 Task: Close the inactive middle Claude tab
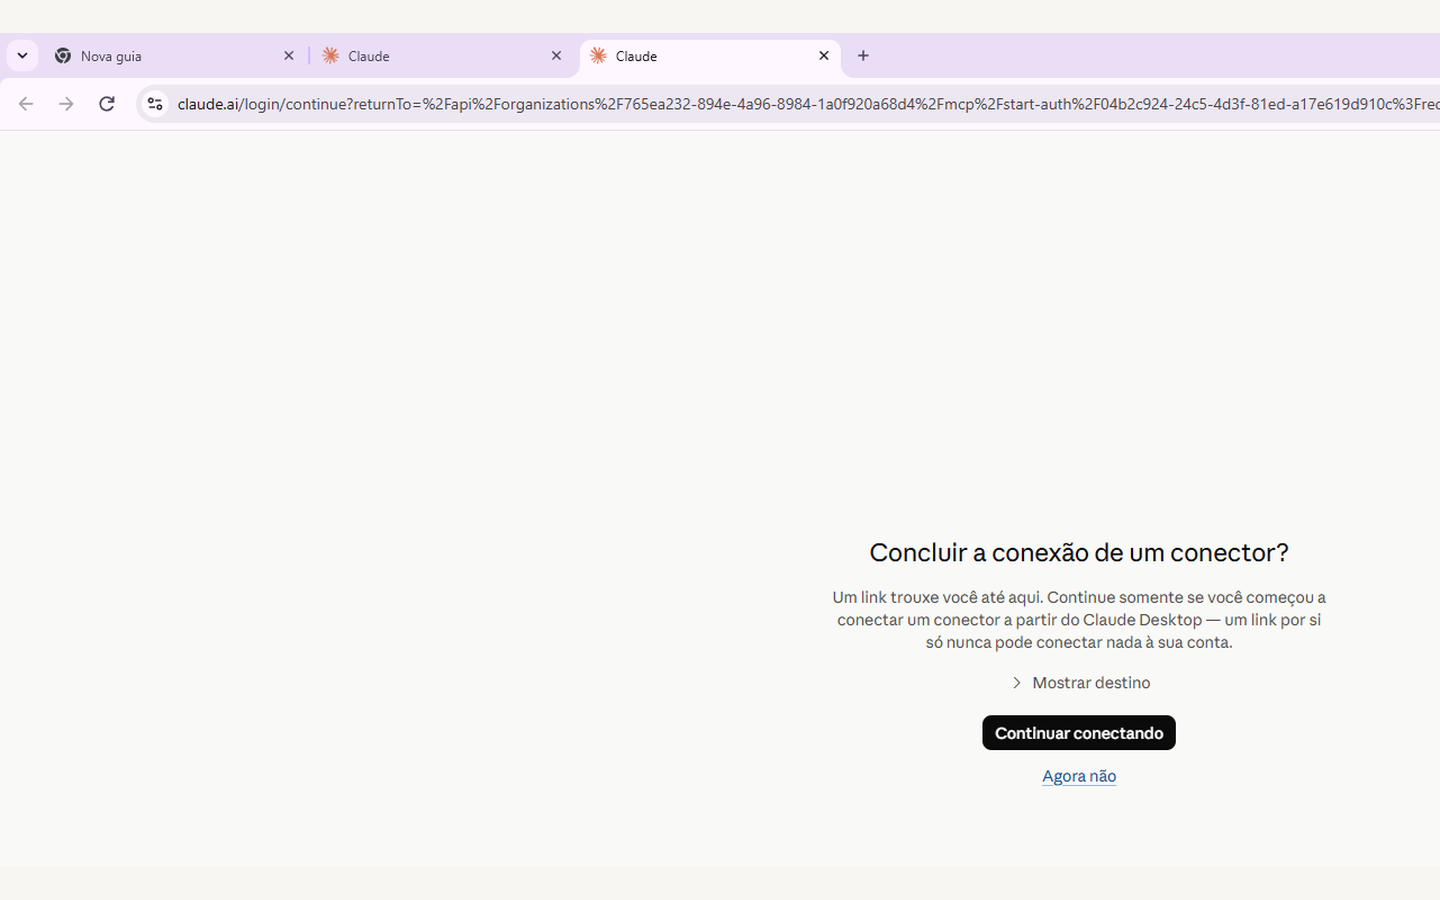(x=557, y=56)
